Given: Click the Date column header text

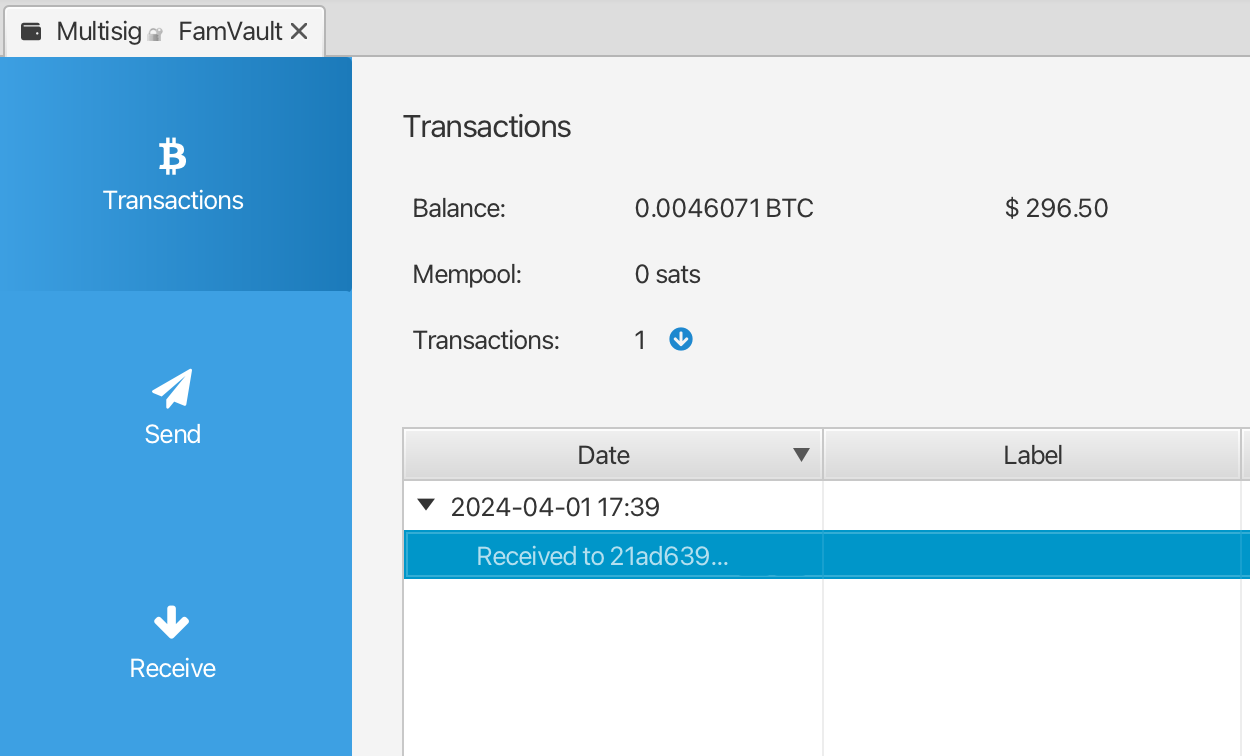Looking at the screenshot, I should click(x=603, y=455).
